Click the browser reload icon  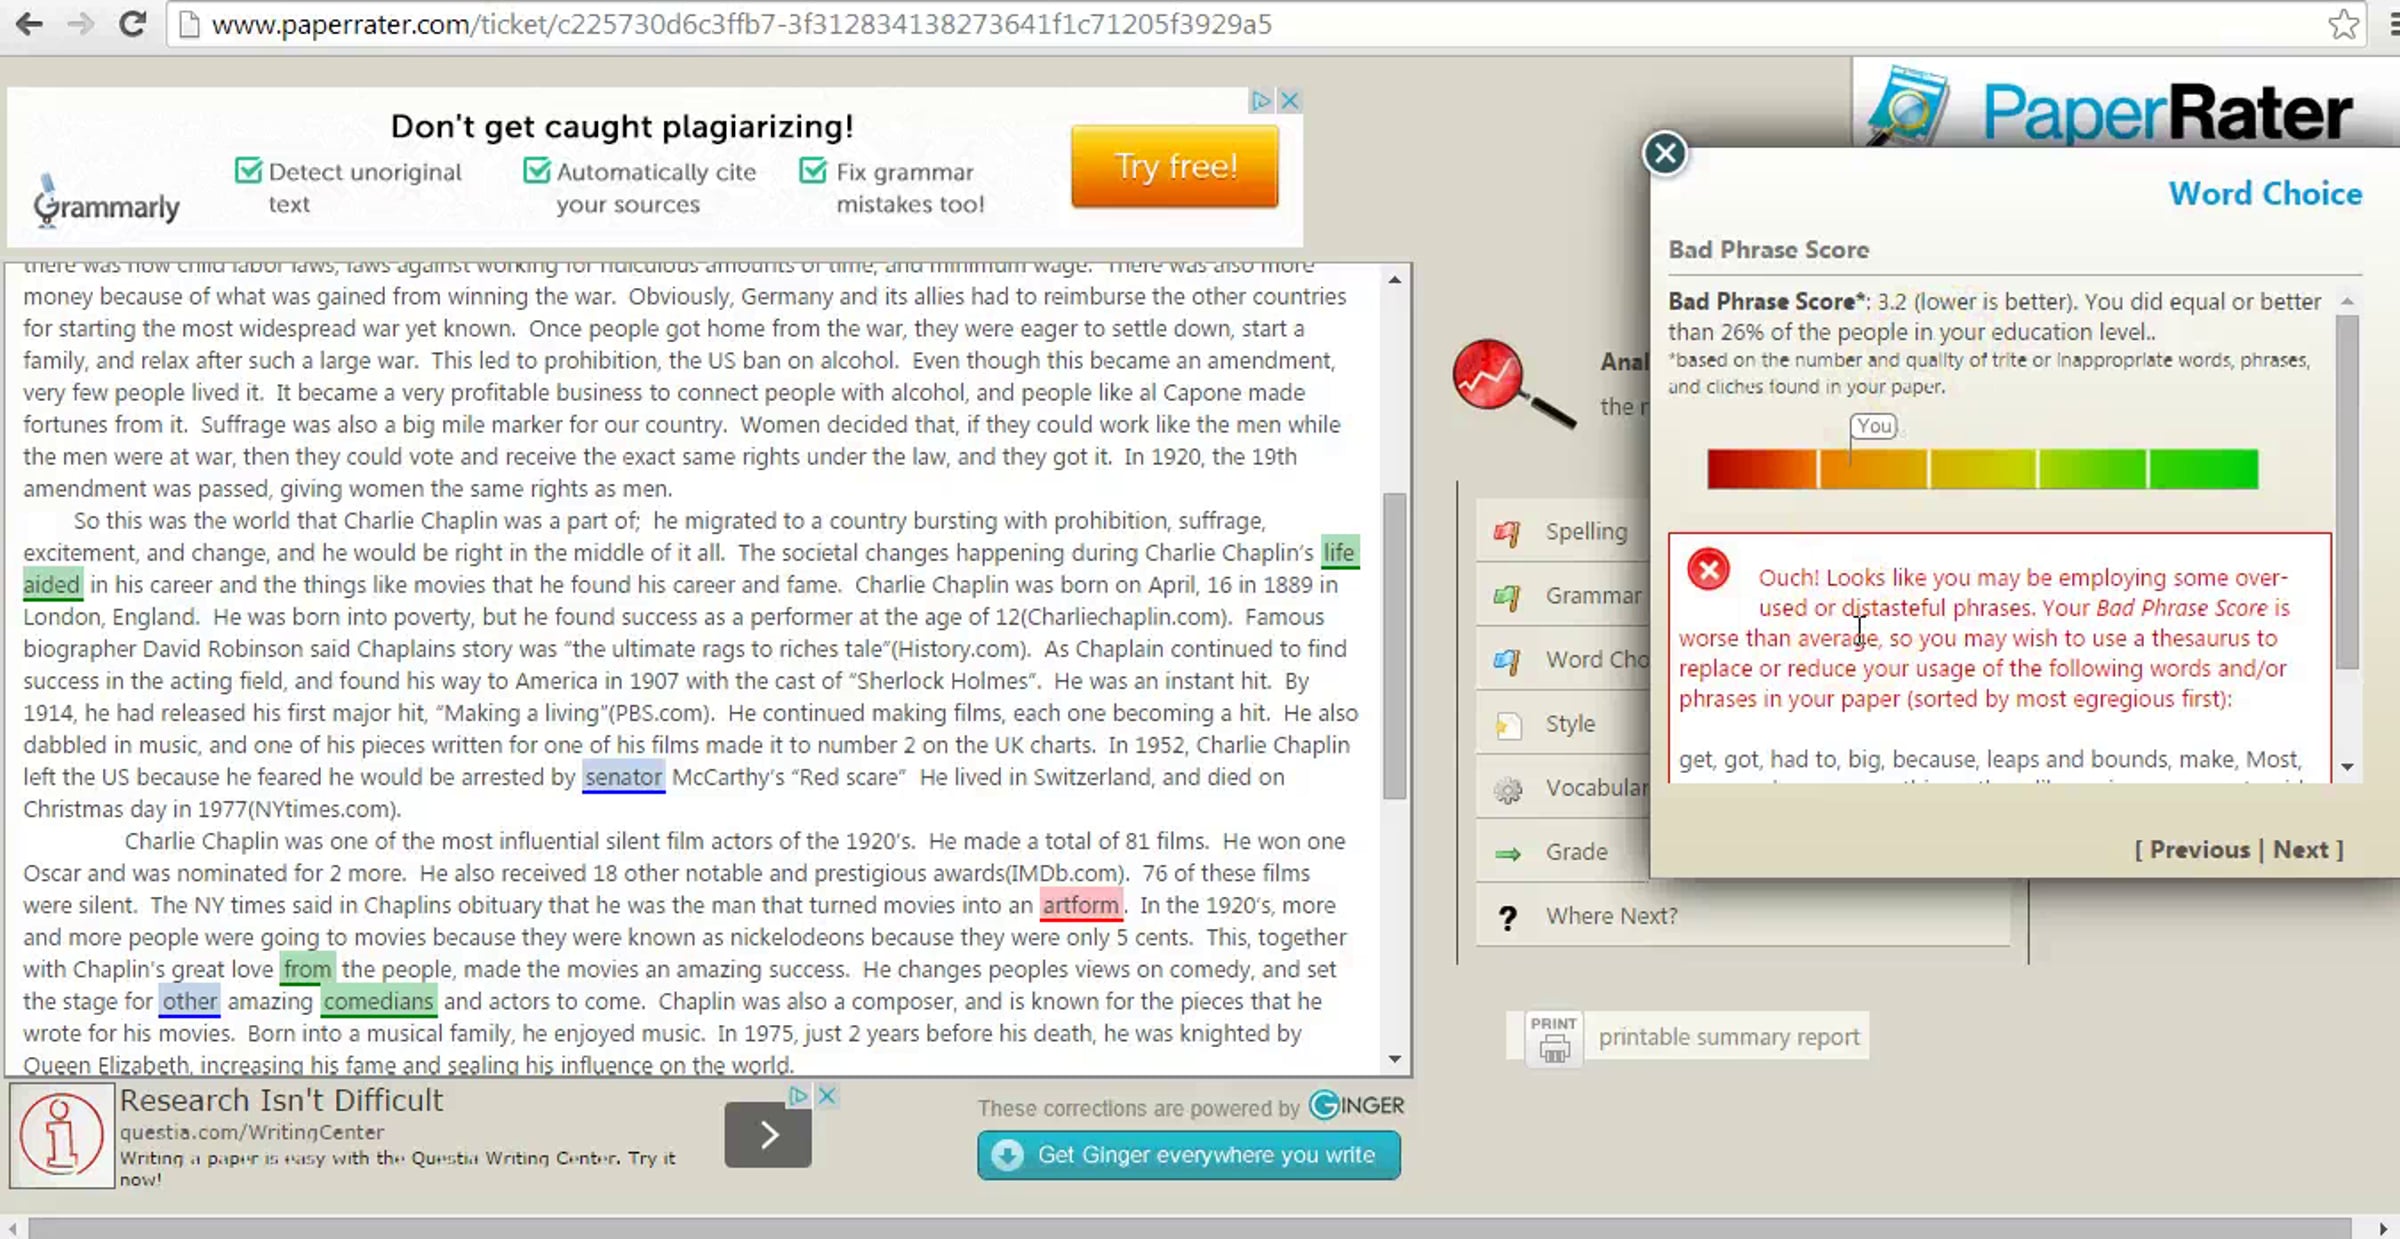[x=132, y=24]
